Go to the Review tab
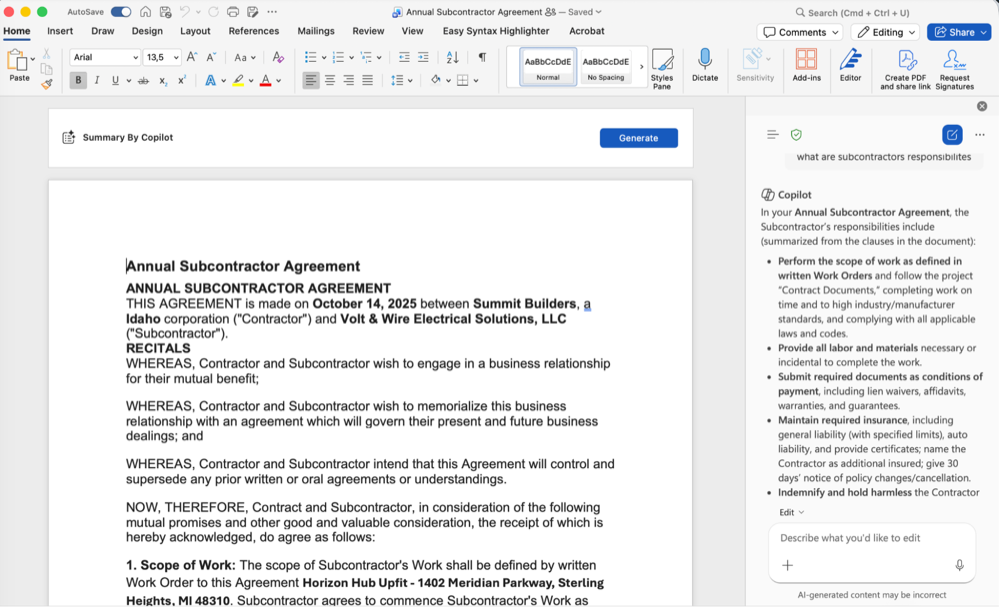Image resolution: width=999 pixels, height=607 pixels. point(368,31)
